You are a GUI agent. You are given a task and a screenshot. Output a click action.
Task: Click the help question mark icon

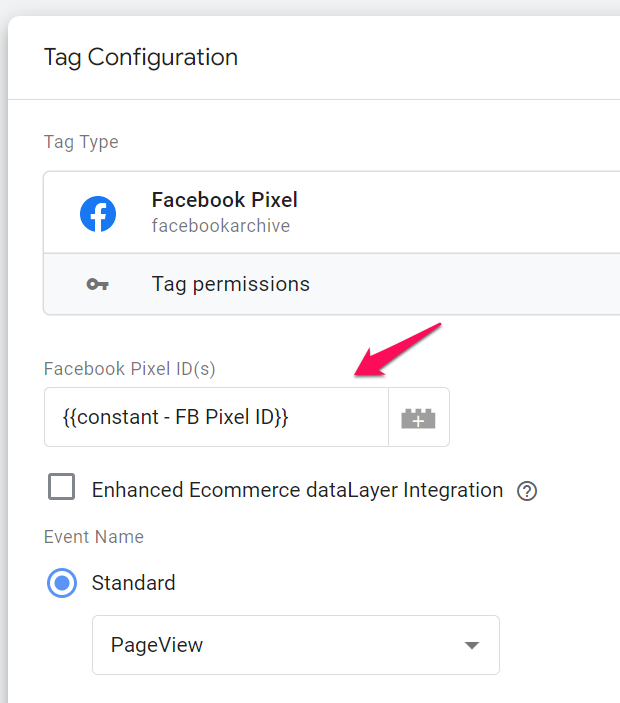pos(527,491)
